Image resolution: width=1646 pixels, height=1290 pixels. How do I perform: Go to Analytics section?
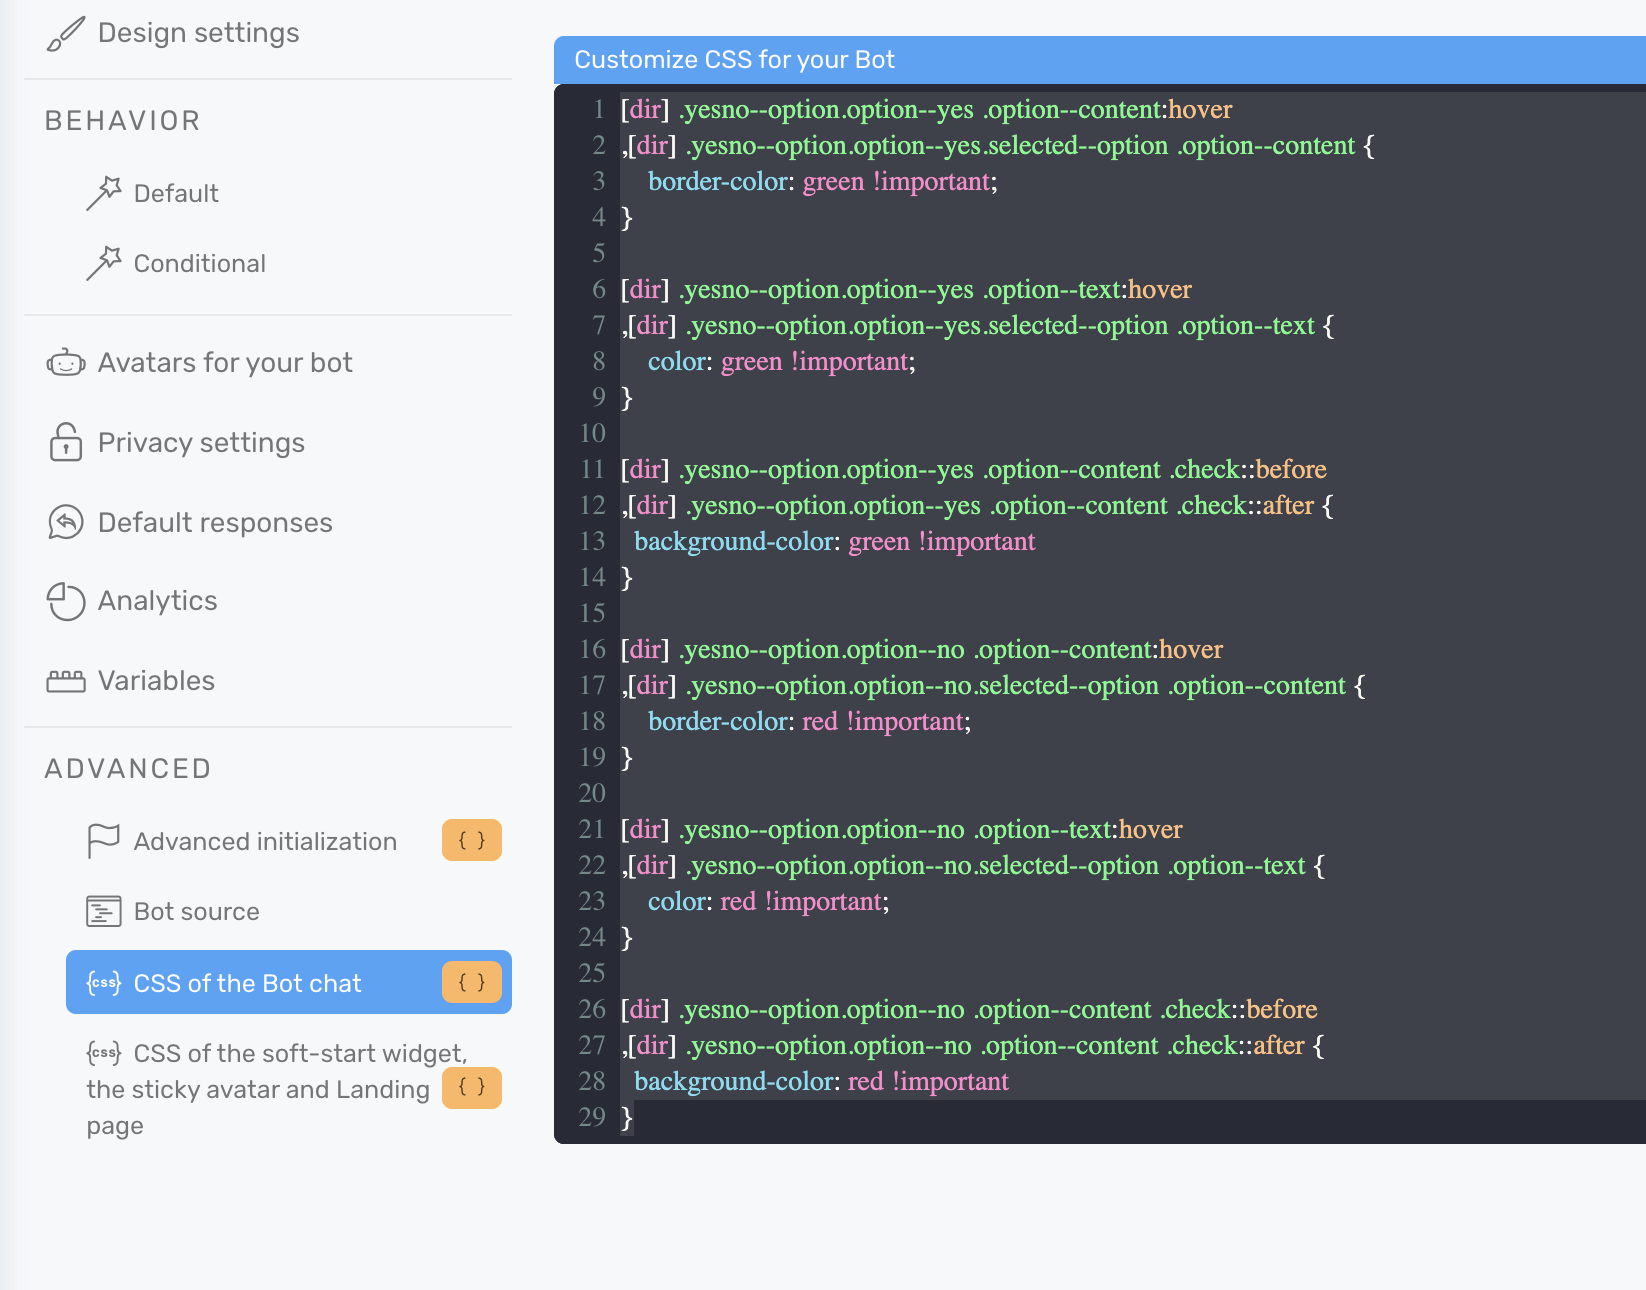[157, 601]
